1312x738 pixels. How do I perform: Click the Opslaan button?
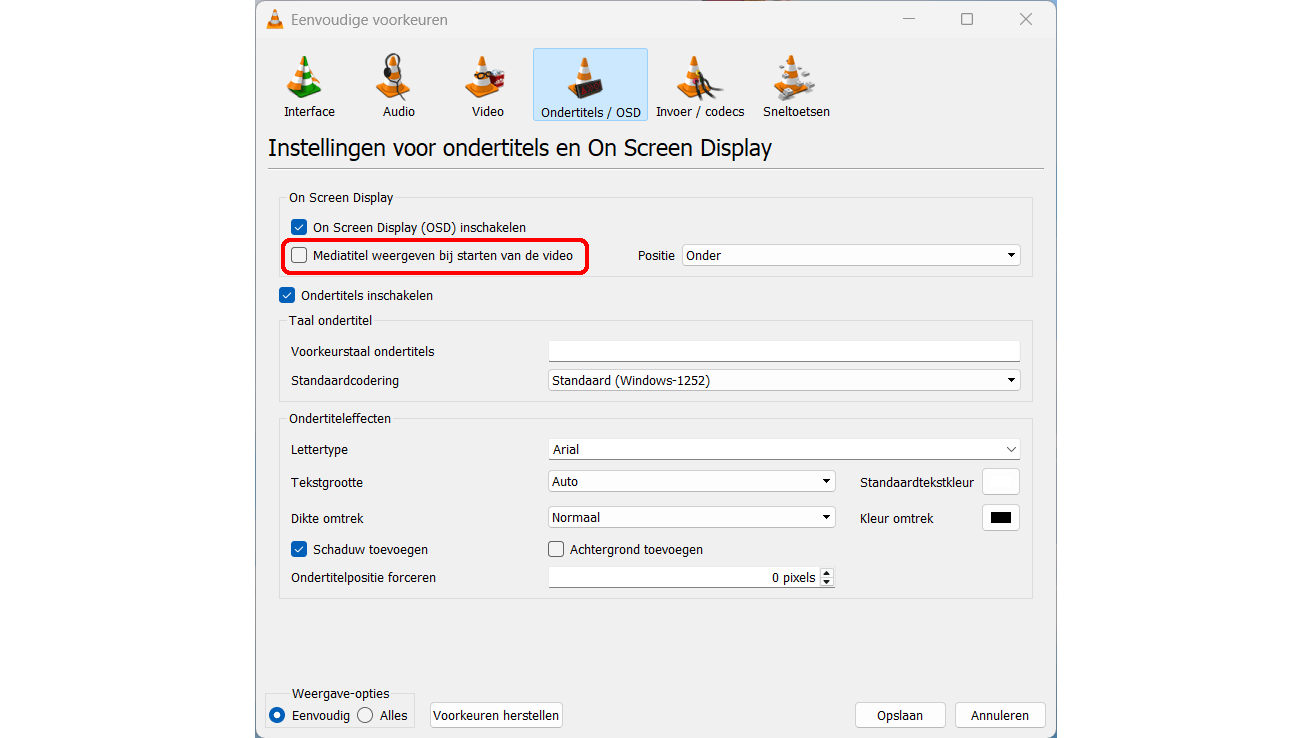tap(901, 715)
